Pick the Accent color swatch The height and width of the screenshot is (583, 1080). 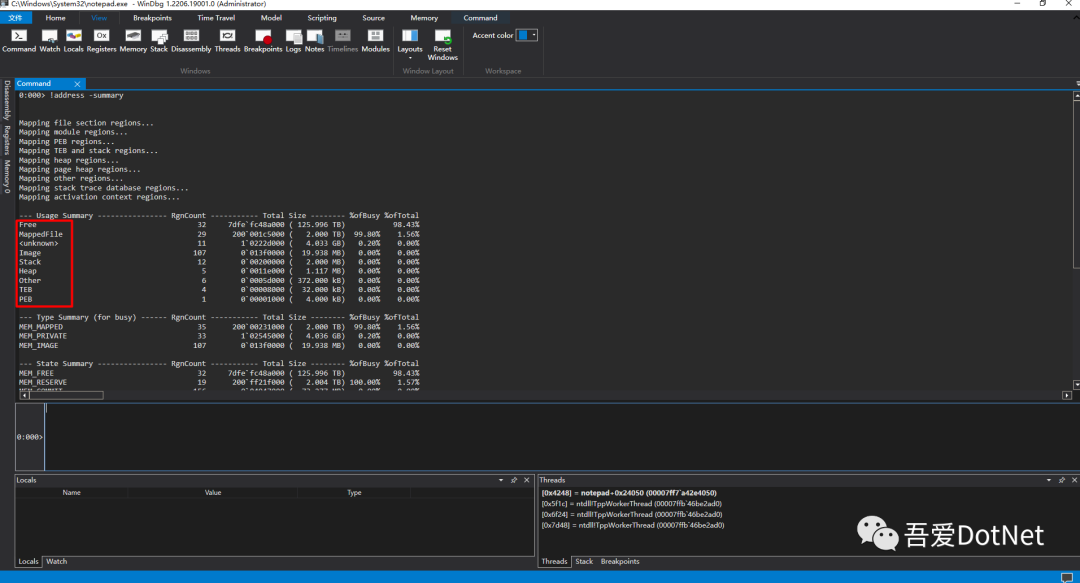pos(523,35)
